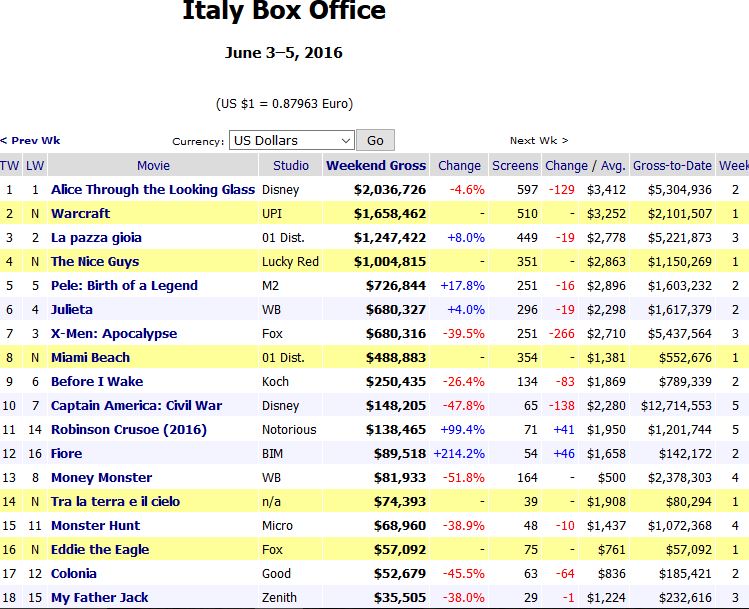Click the +214.2% change value for Fiore
This screenshot has width=749, height=609.
(x=459, y=454)
